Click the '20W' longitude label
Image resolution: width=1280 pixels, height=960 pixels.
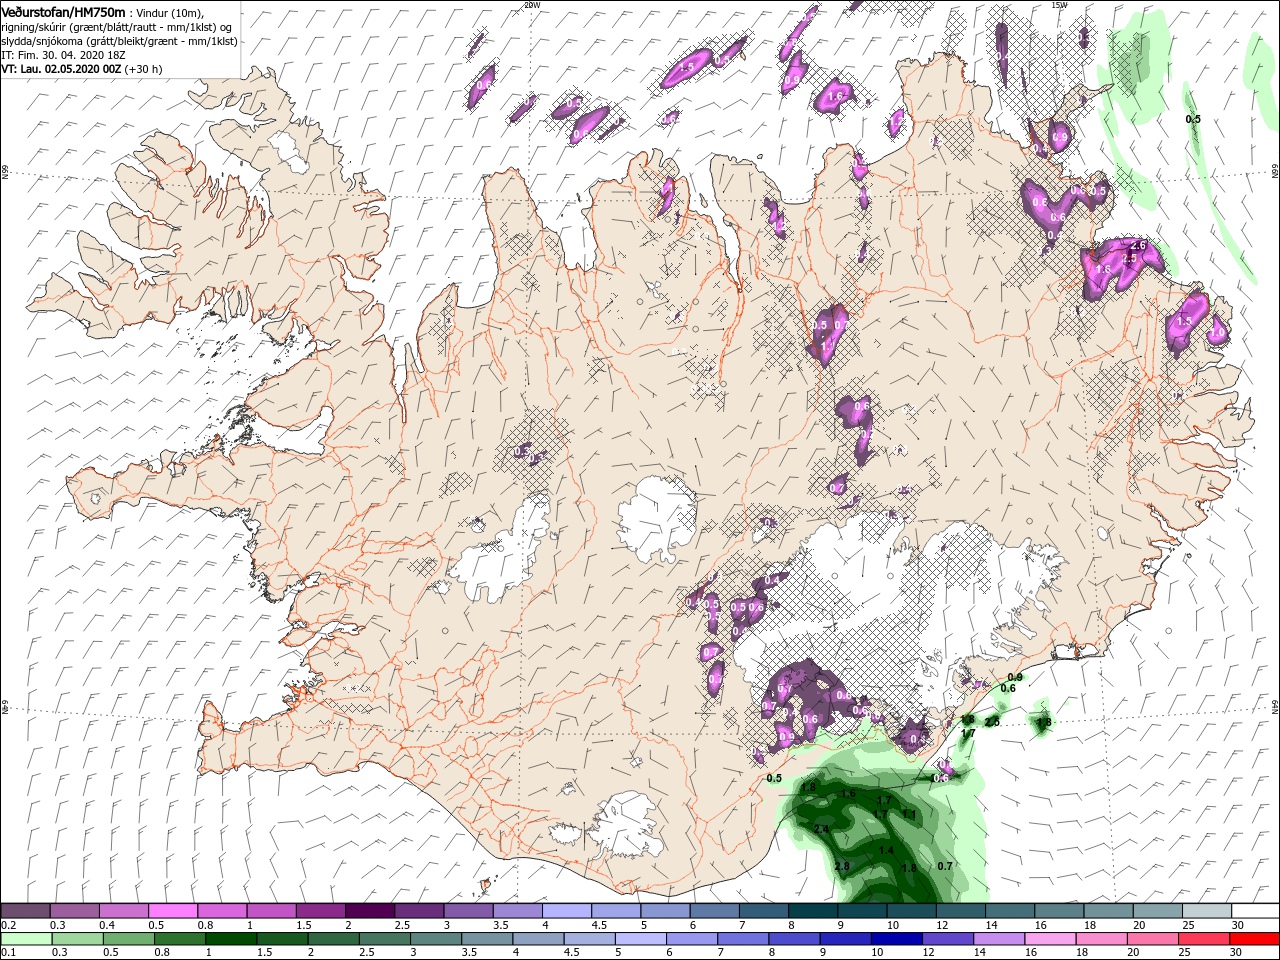(x=532, y=5)
